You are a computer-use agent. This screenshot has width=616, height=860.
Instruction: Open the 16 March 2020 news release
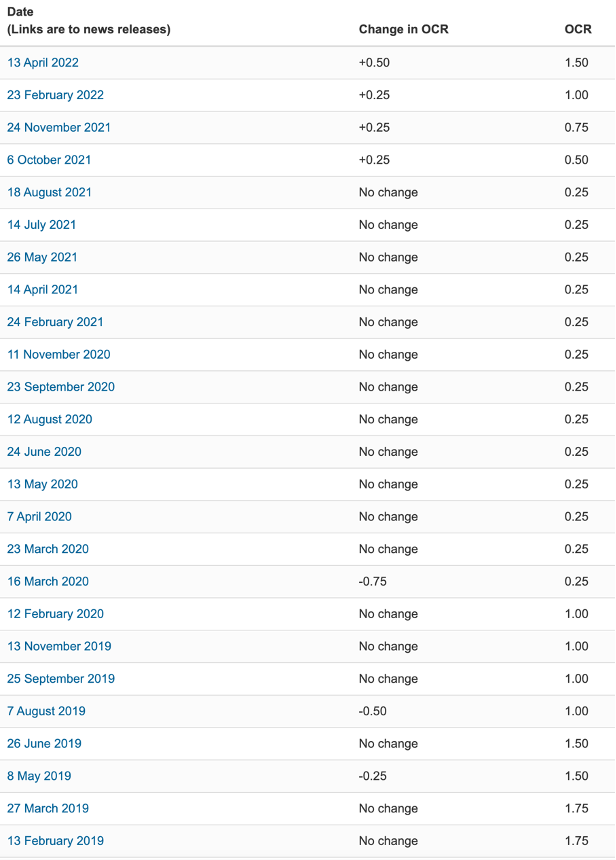[48, 581]
